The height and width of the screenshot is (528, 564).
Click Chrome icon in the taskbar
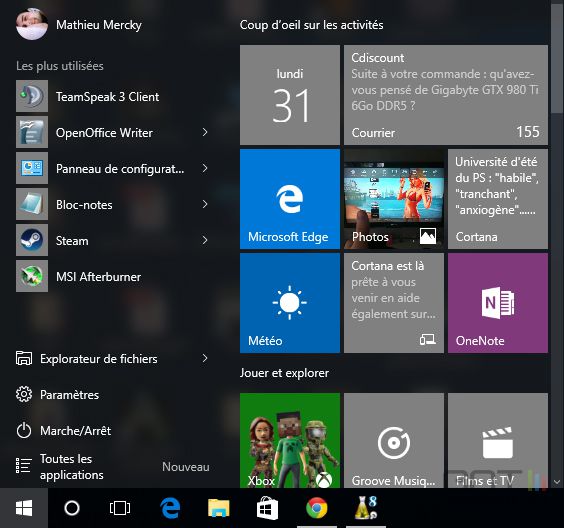tap(317, 508)
